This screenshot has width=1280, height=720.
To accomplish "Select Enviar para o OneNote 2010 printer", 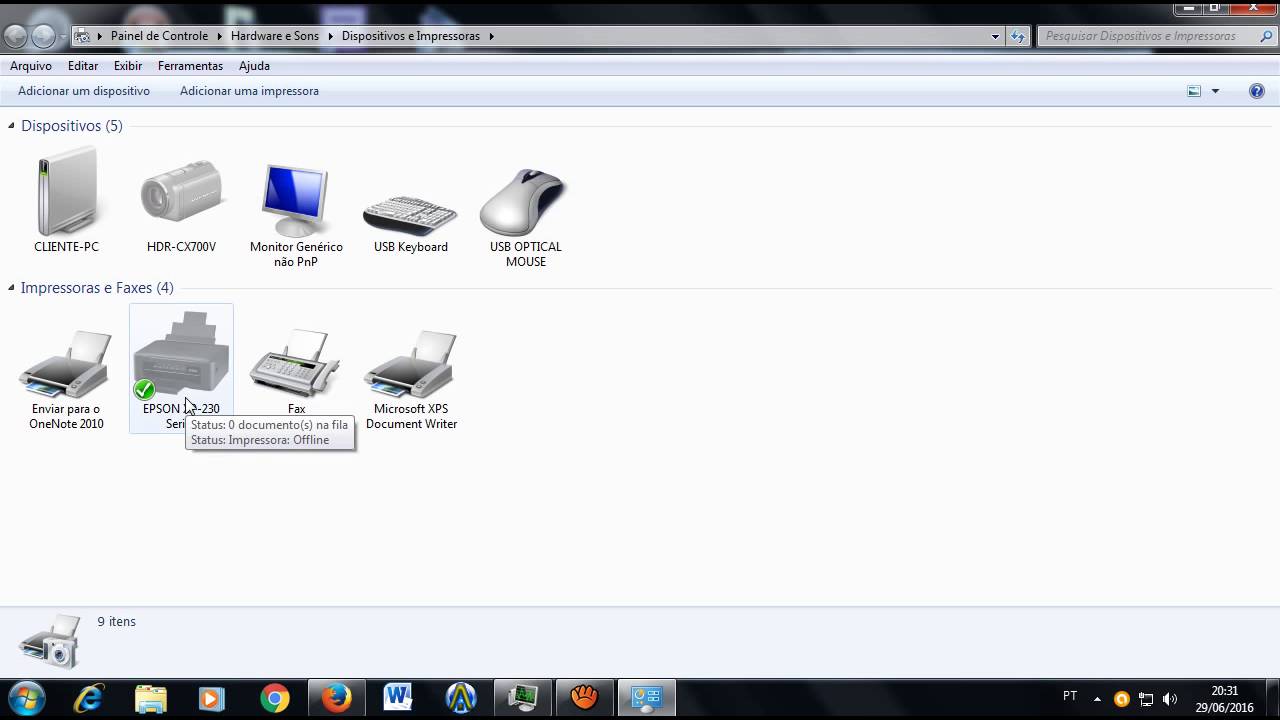I will click(x=66, y=365).
